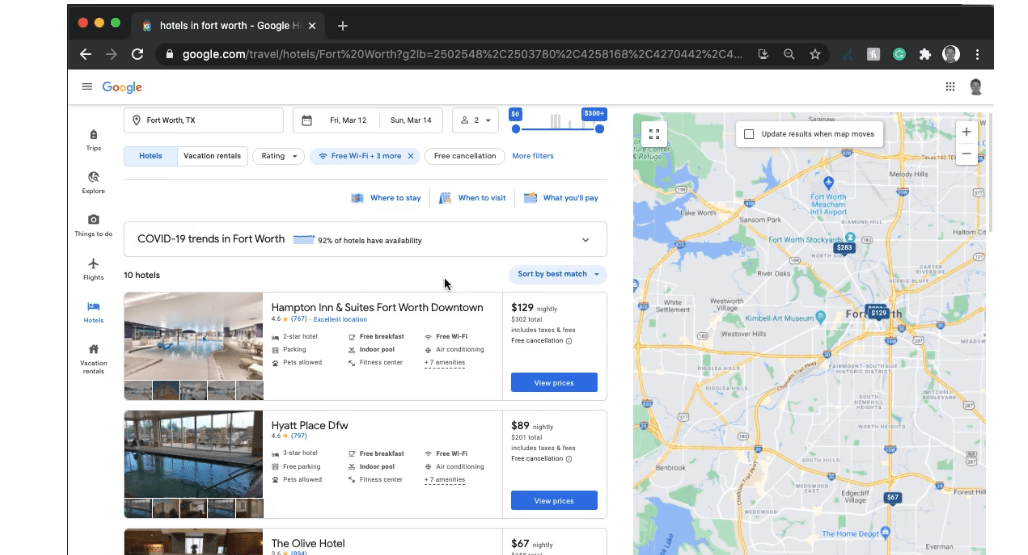1028x555 pixels.
Task: Zoom in on the map
Action: (966, 132)
